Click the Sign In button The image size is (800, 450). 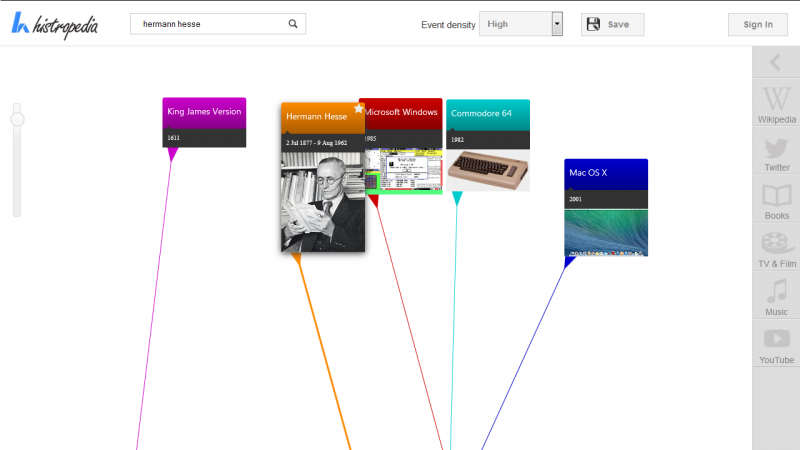[x=758, y=25]
